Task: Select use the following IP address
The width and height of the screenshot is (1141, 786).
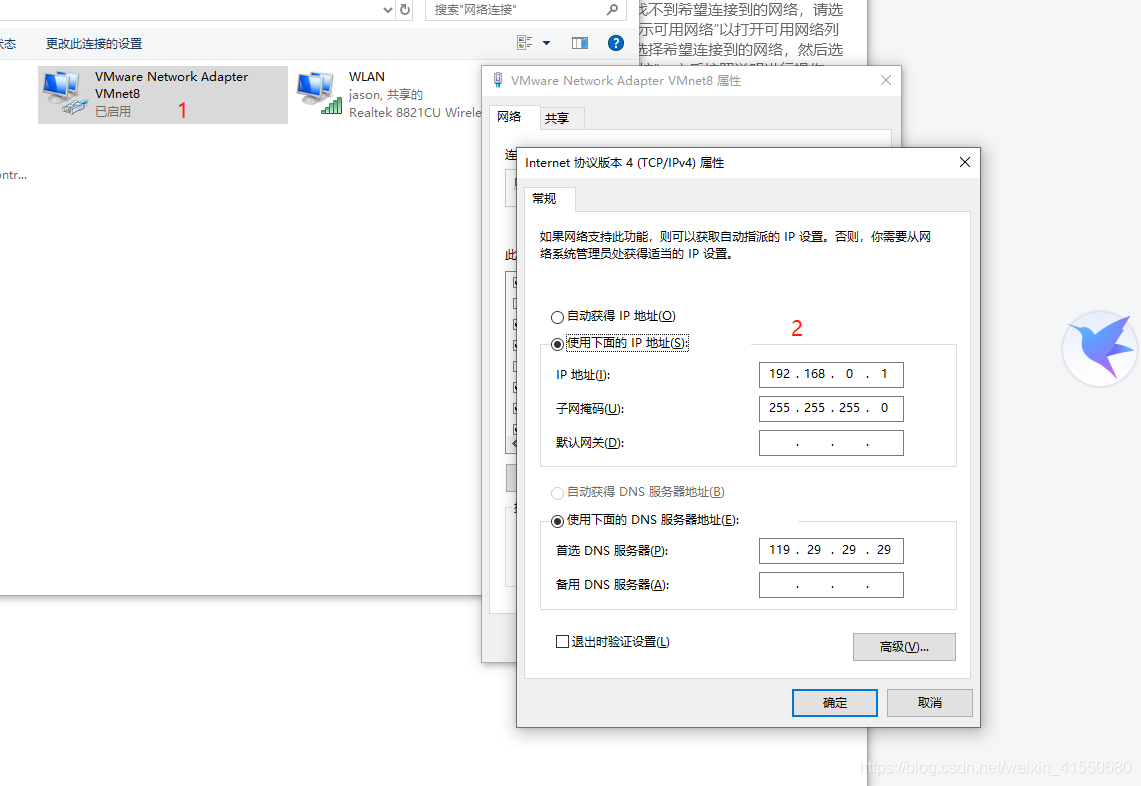Action: click(557, 344)
